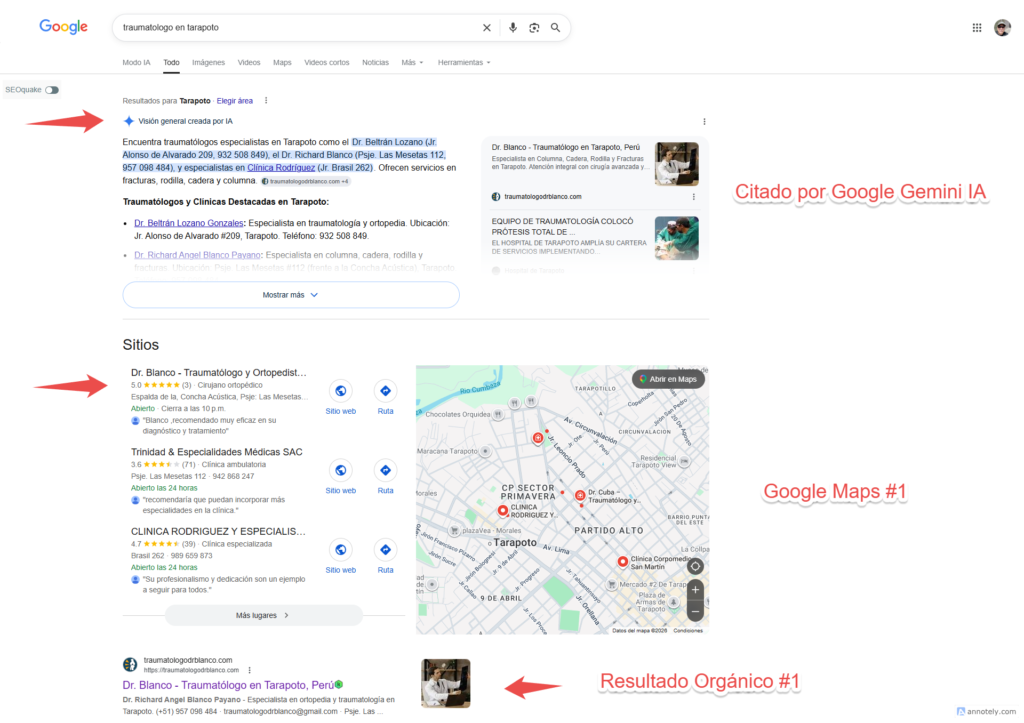Viewport: 1024px width, 723px height.
Task: Click Sitio web icon for Trinidad & Especialidades
Action: pos(341,470)
